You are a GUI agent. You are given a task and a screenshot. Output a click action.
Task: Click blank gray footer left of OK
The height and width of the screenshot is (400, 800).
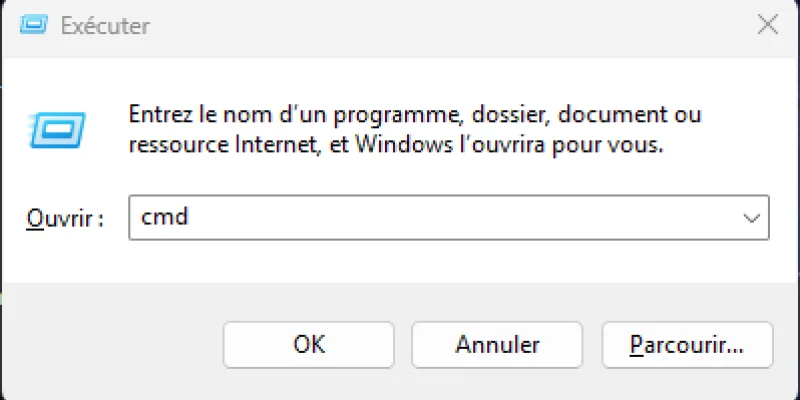[x=110, y=345]
